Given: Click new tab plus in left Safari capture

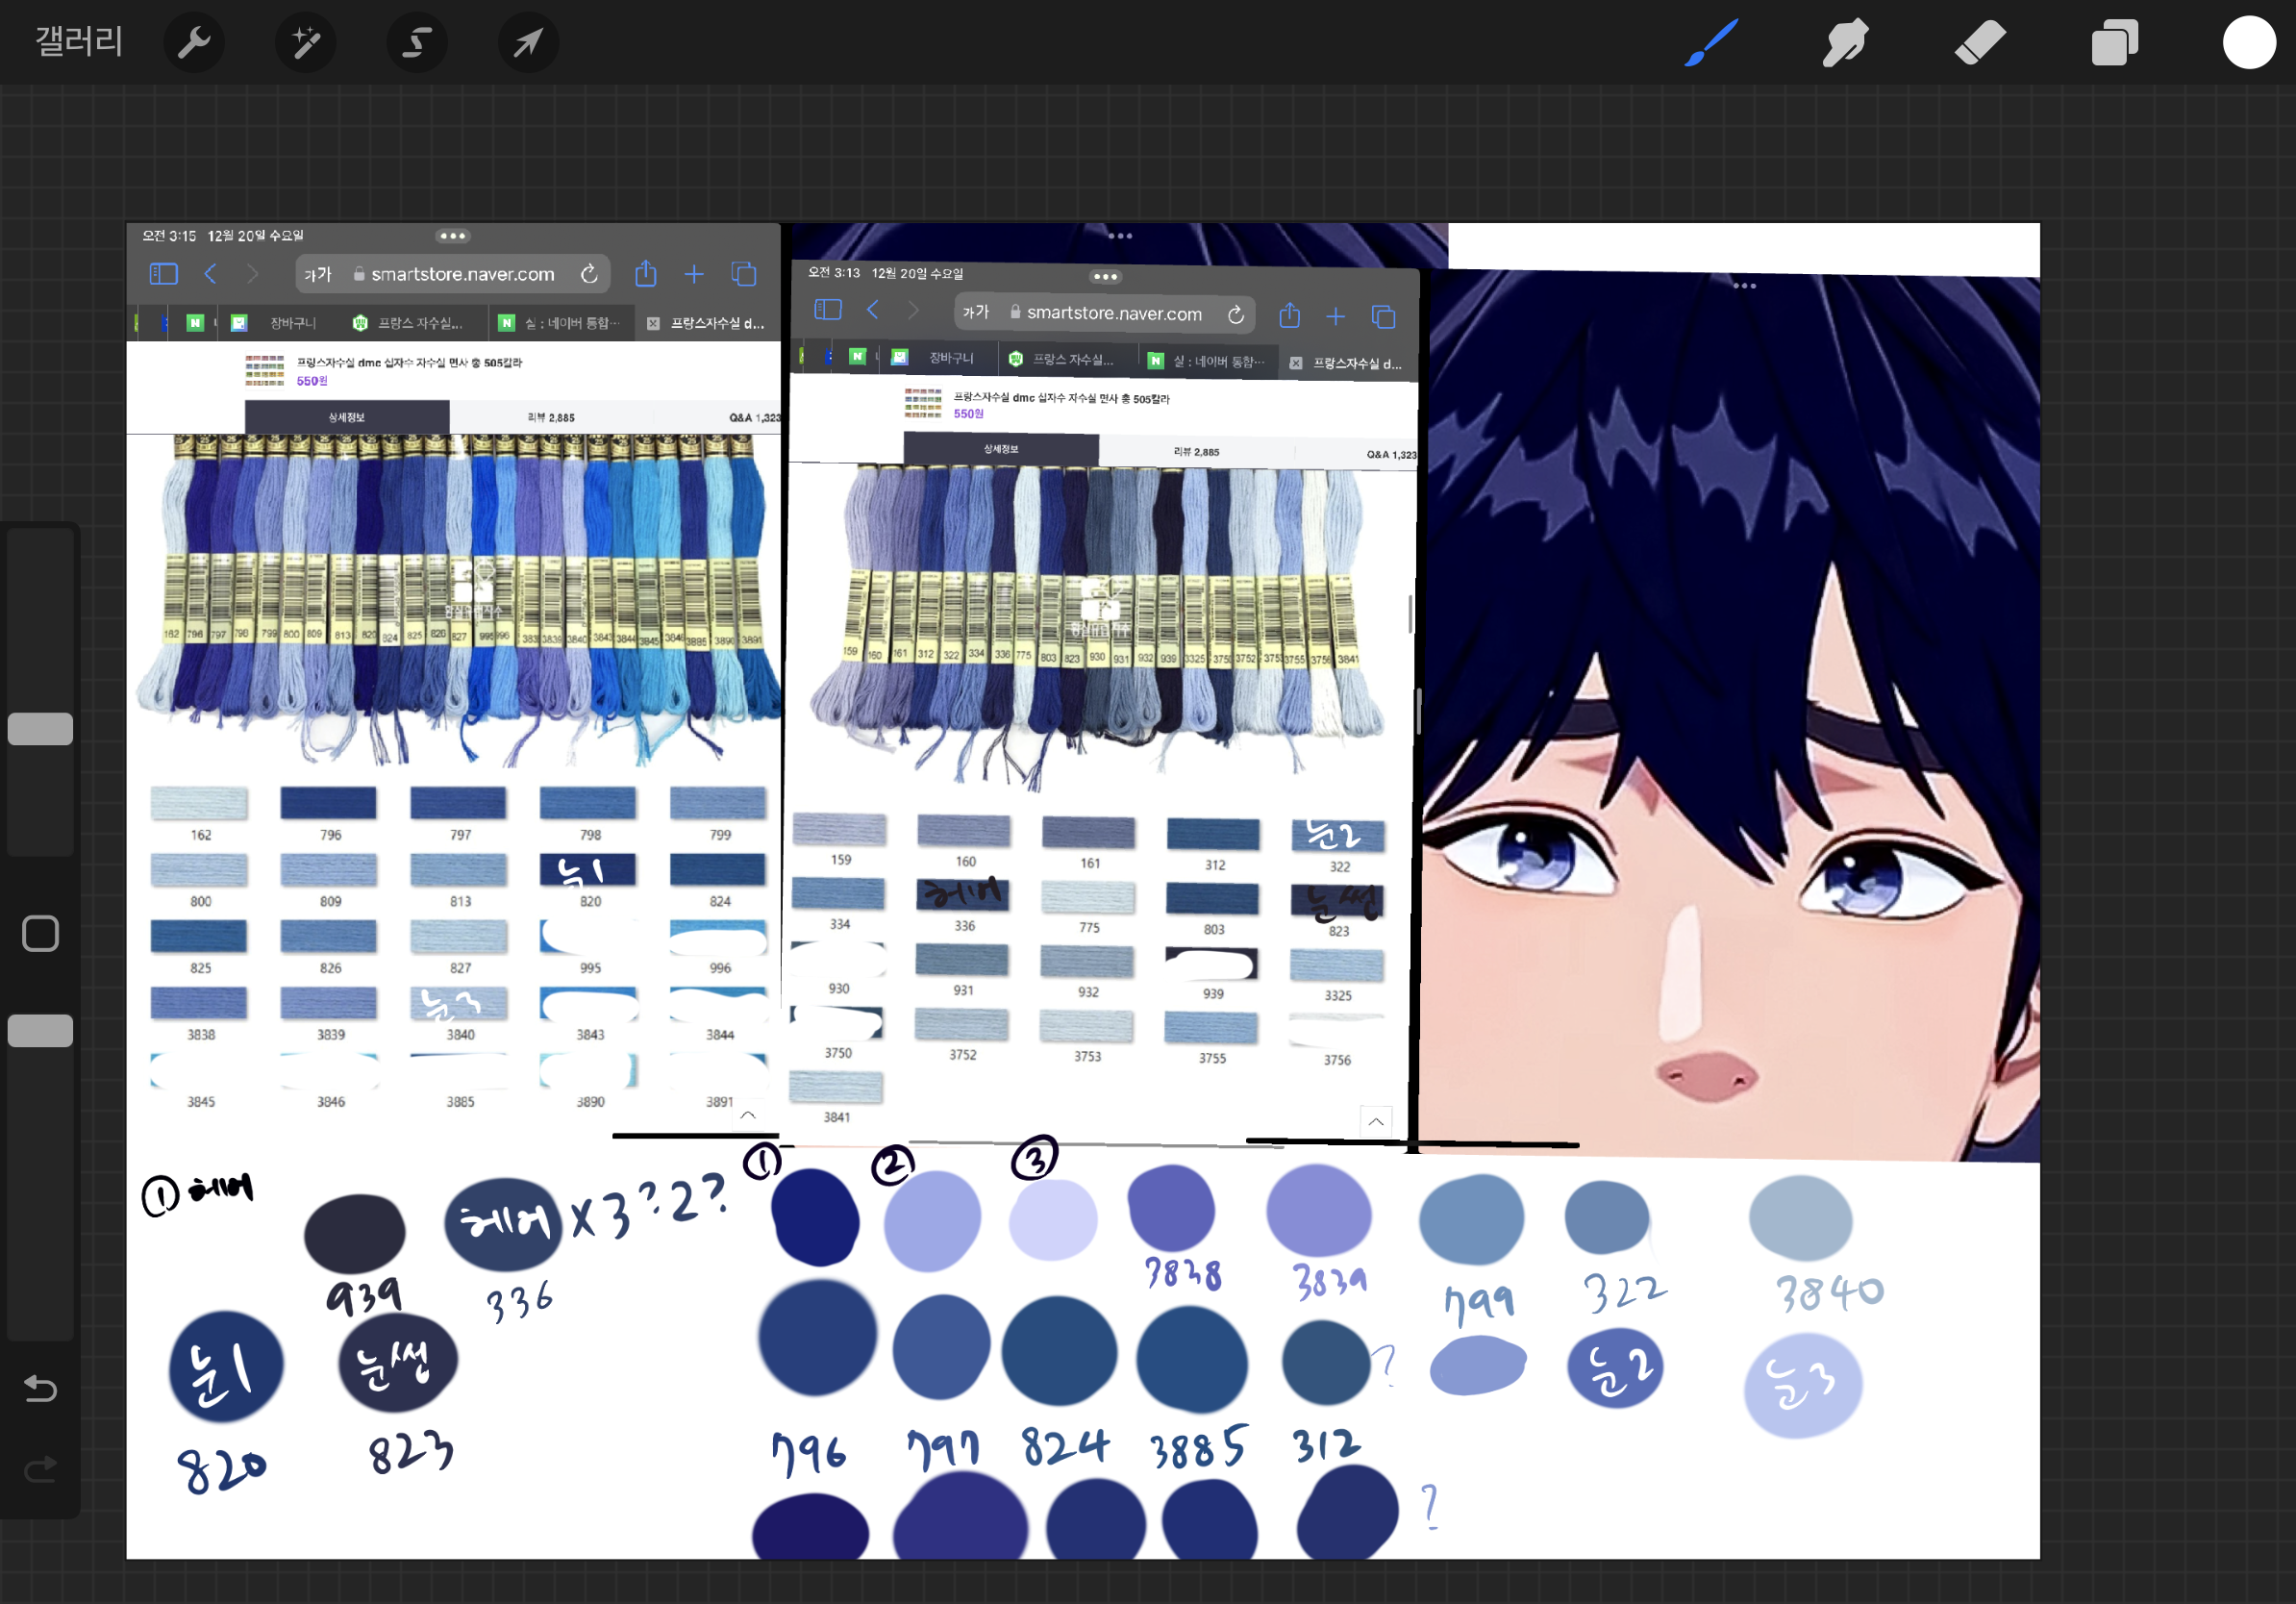Looking at the screenshot, I should [x=694, y=274].
